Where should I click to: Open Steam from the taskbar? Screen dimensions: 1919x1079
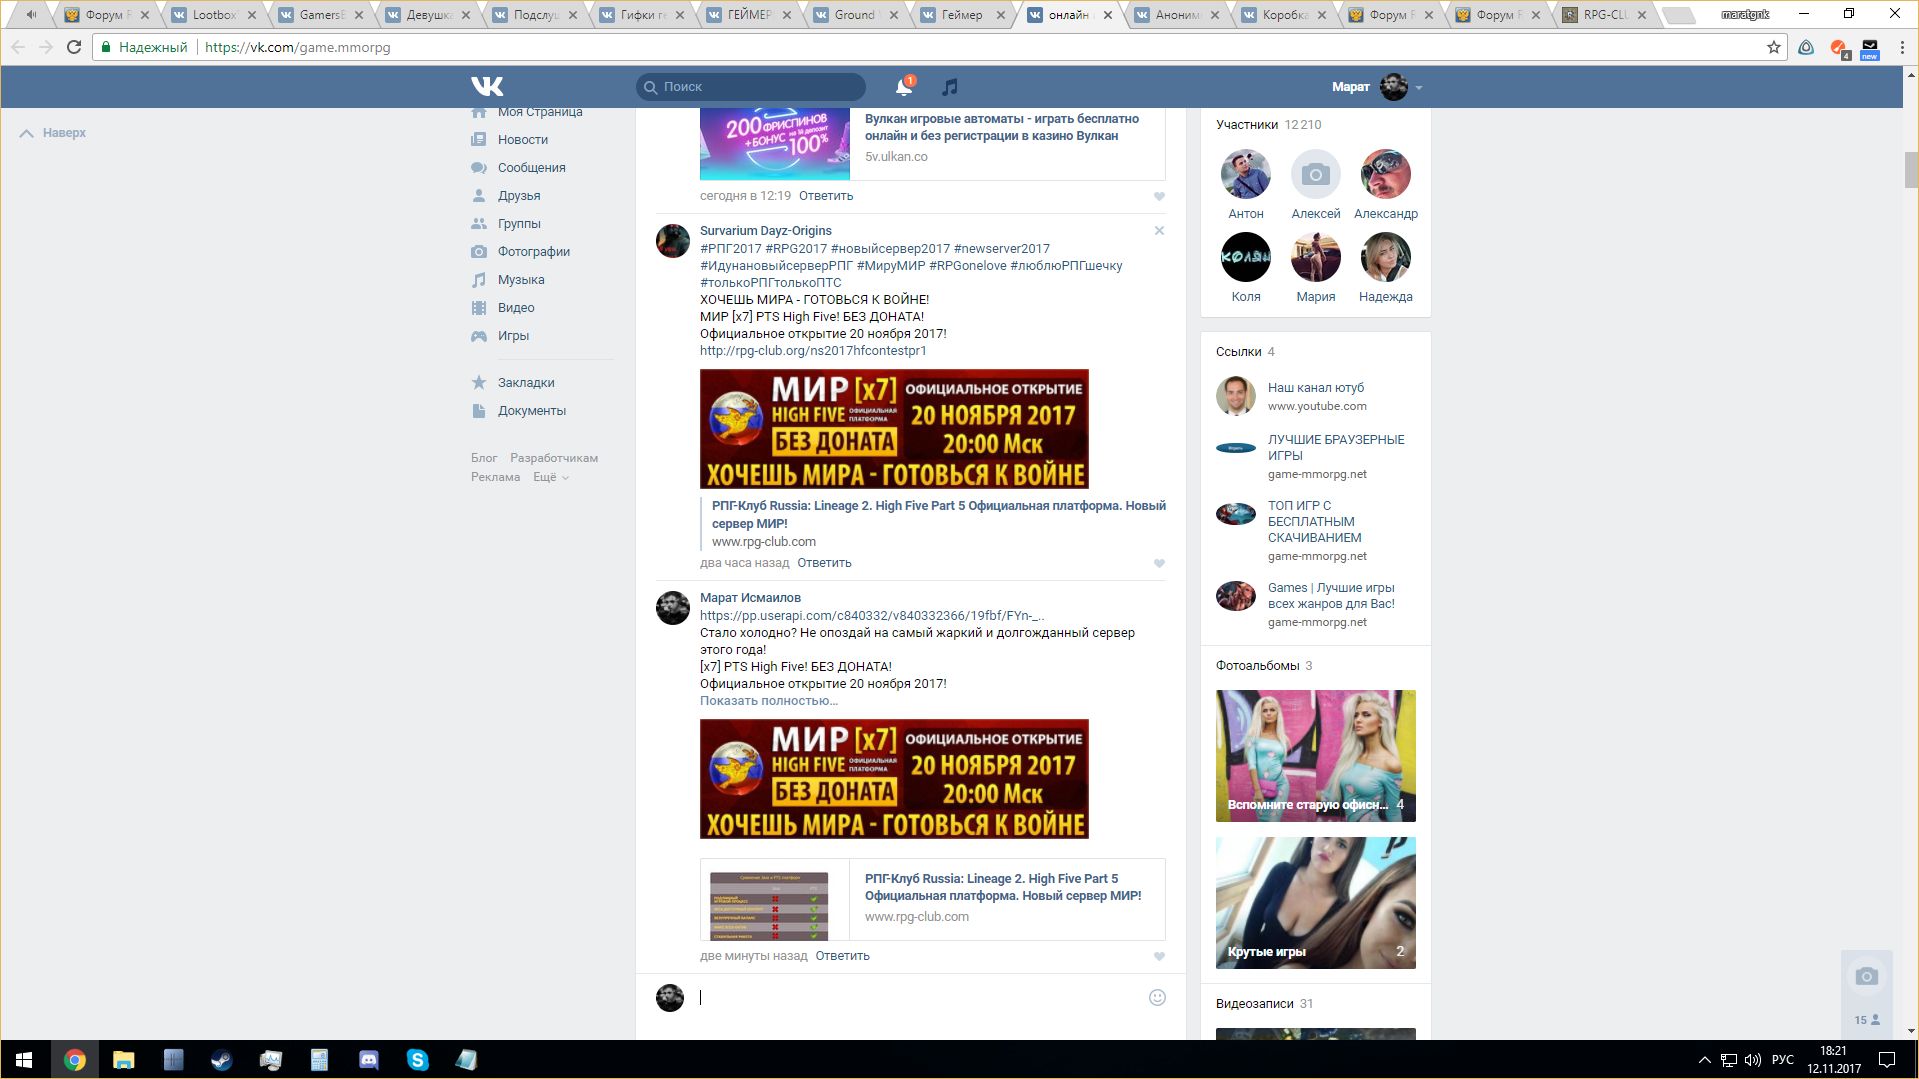[222, 1060]
